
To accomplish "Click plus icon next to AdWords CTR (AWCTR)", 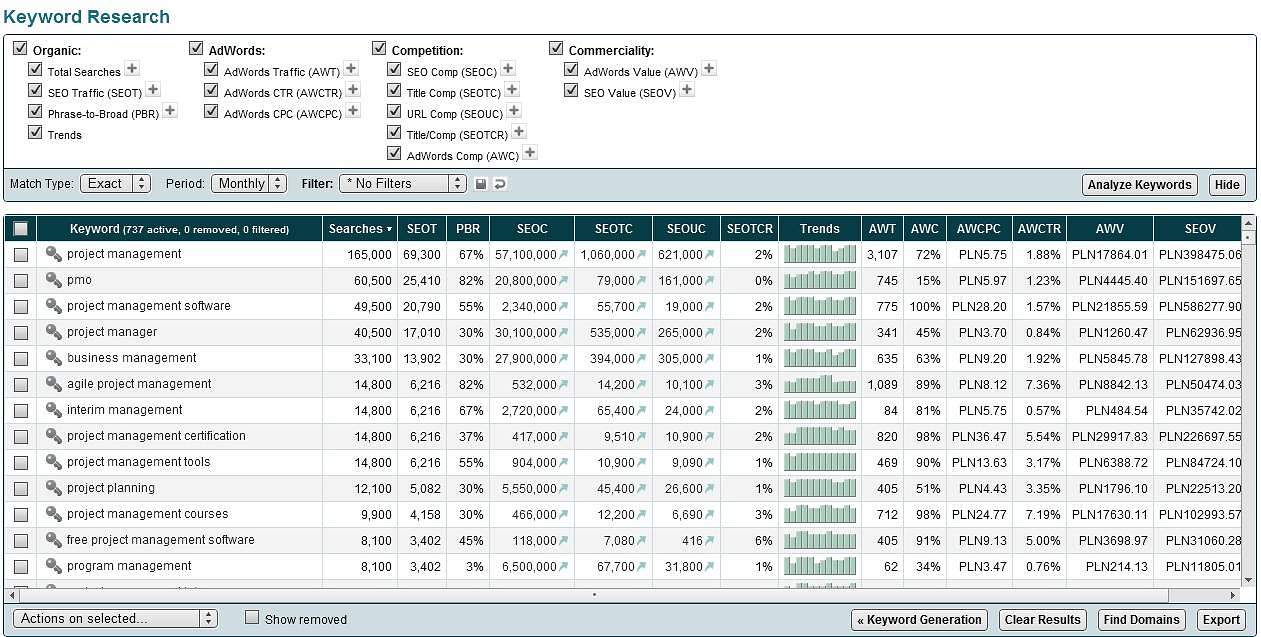I will point(353,90).
